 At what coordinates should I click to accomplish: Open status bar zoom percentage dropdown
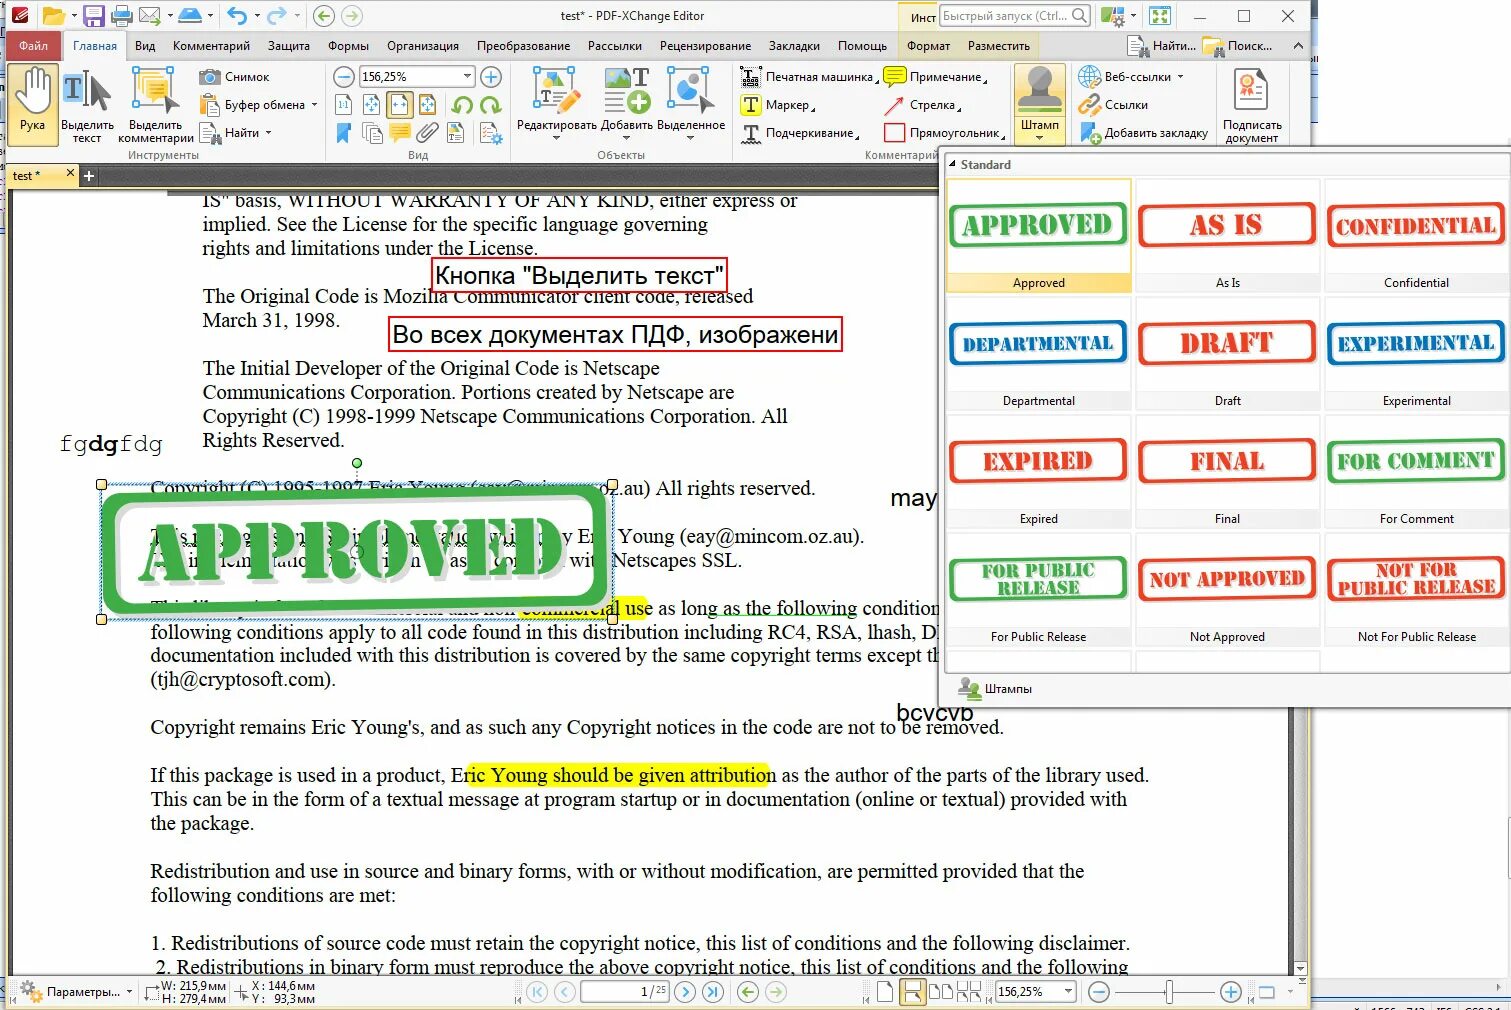[1068, 992]
